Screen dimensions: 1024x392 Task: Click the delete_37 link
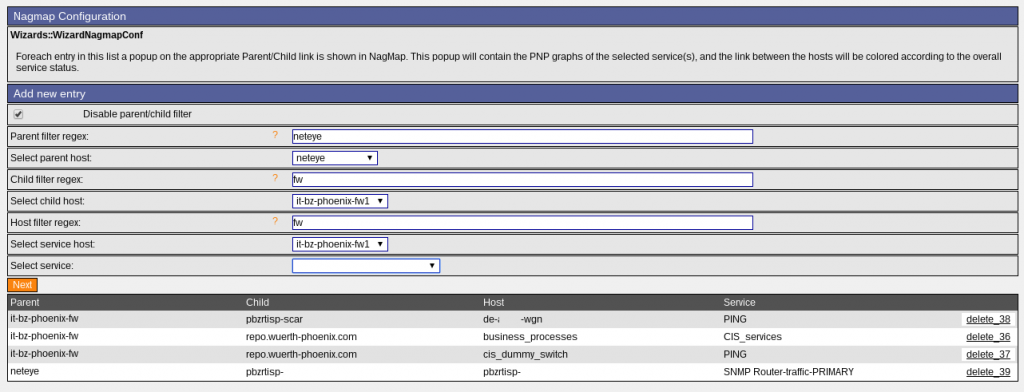(x=988, y=355)
